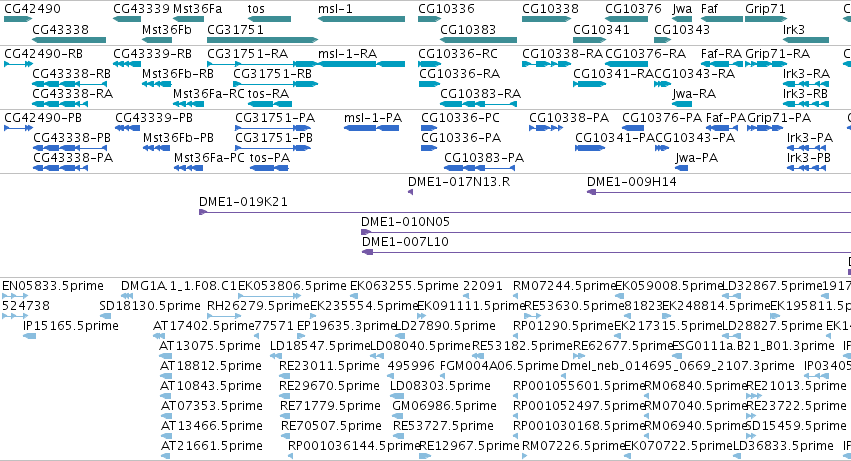Image resolution: width=851 pixels, height=461 pixels.
Task: Click the CG10338 gene arrow glyph
Action: click(x=547, y=19)
